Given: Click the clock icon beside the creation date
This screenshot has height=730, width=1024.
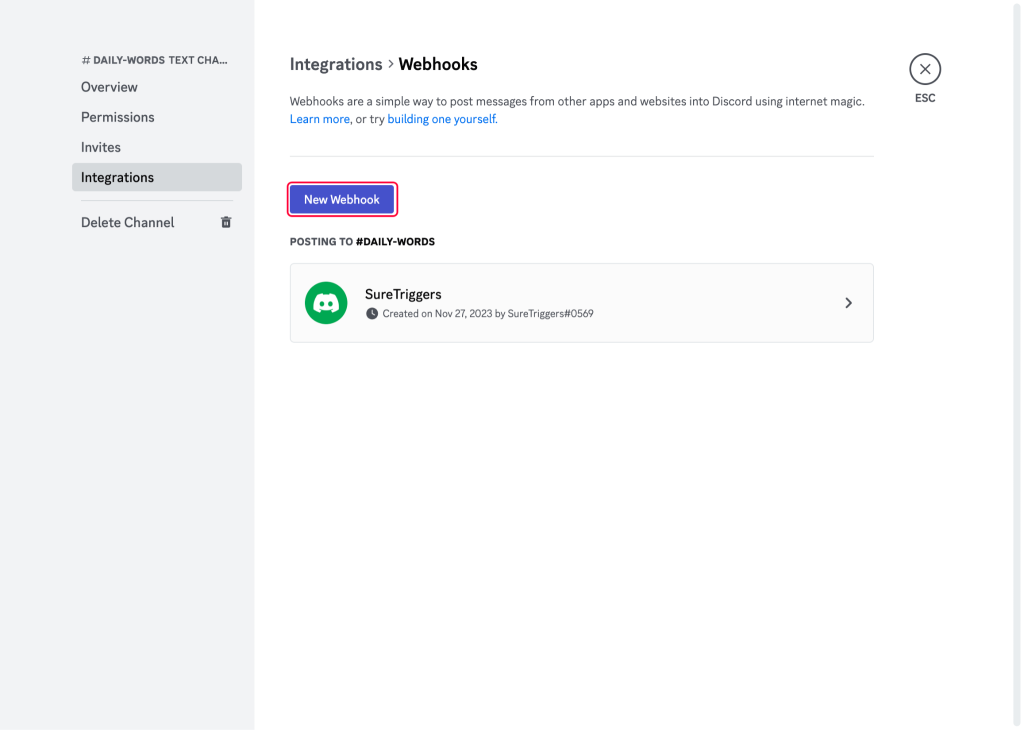Looking at the screenshot, I should coord(374,313).
